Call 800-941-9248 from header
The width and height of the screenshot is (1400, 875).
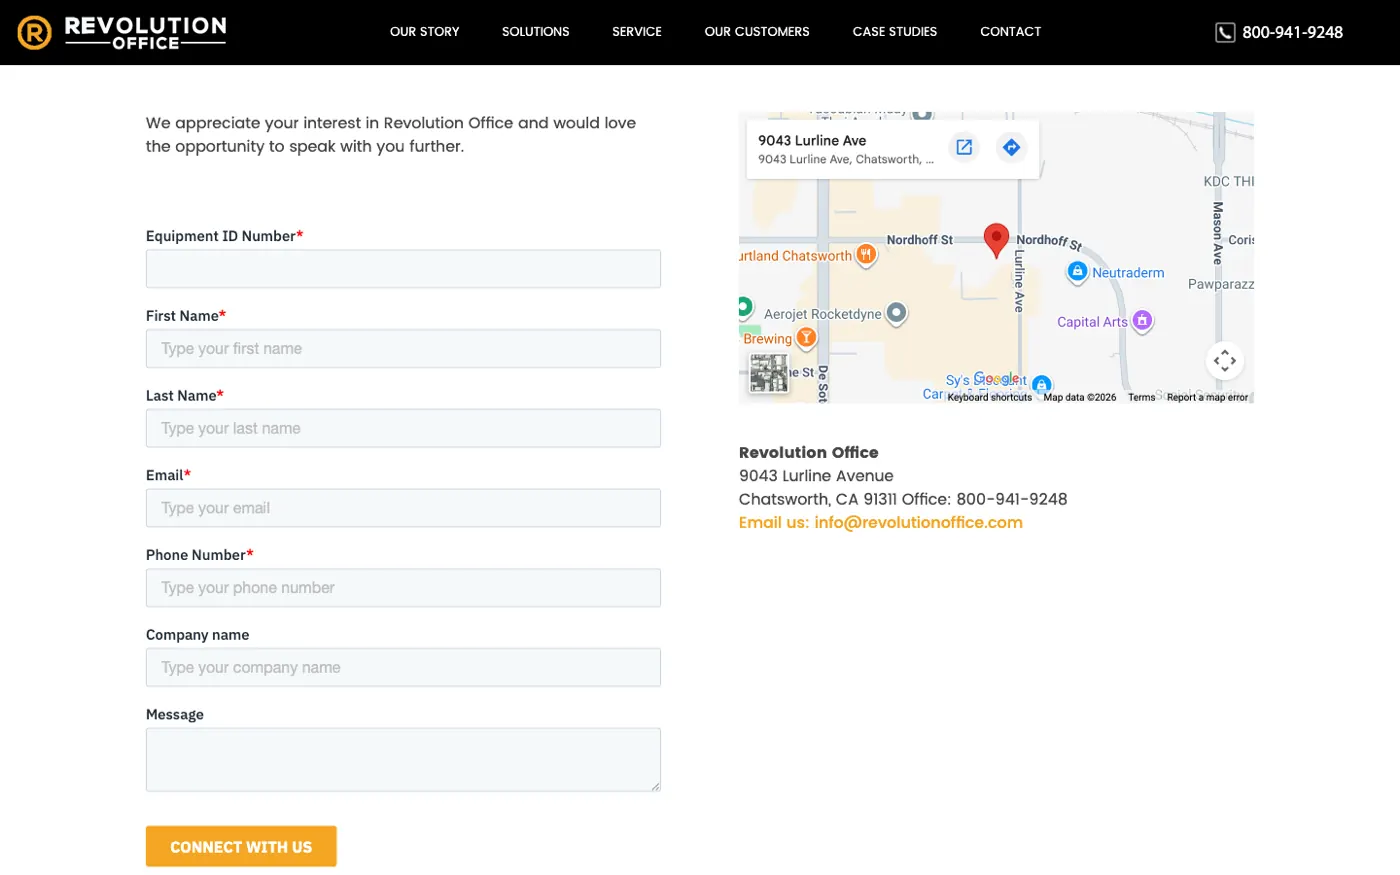1292,33
